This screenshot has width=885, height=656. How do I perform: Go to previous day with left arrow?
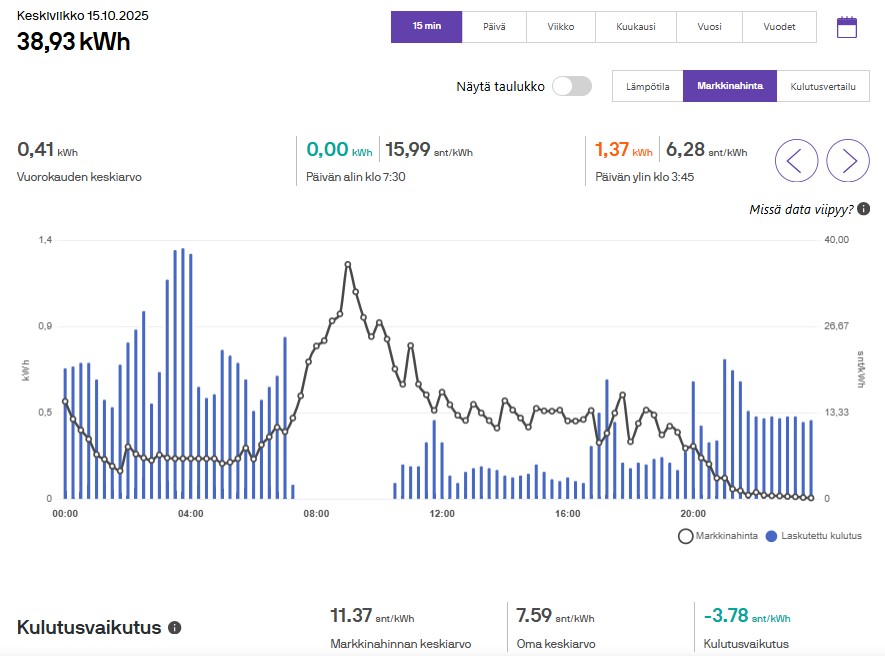point(796,160)
